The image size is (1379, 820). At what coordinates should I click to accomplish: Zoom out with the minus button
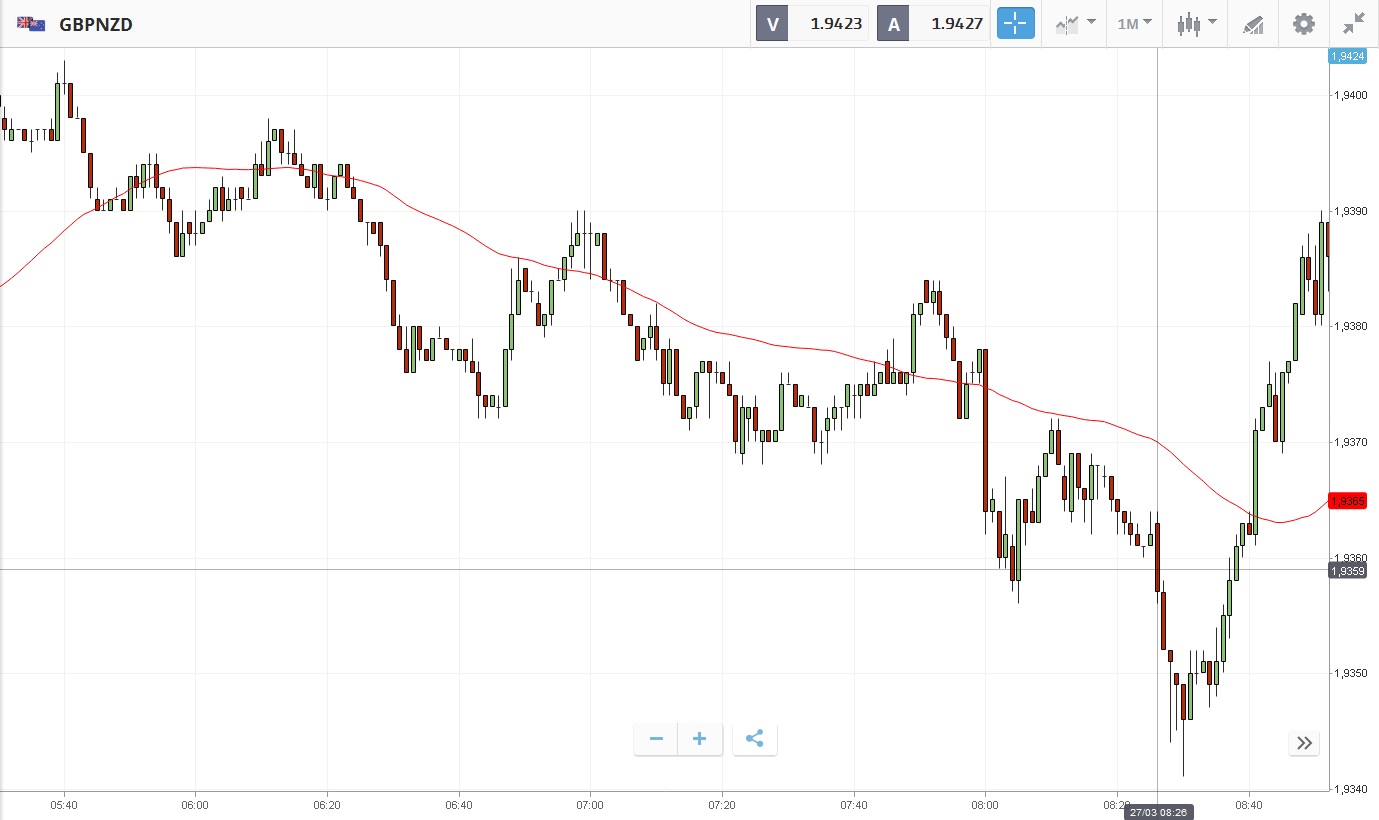(657, 739)
